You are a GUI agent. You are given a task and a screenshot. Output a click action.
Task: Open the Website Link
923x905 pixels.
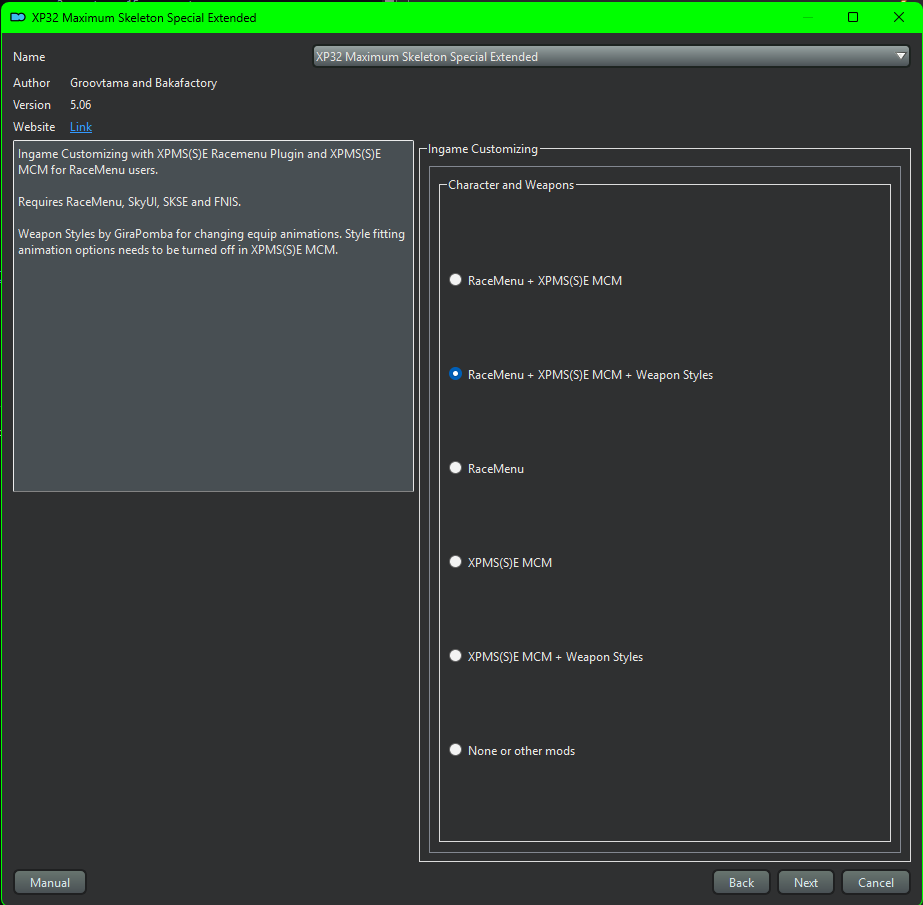click(81, 127)
